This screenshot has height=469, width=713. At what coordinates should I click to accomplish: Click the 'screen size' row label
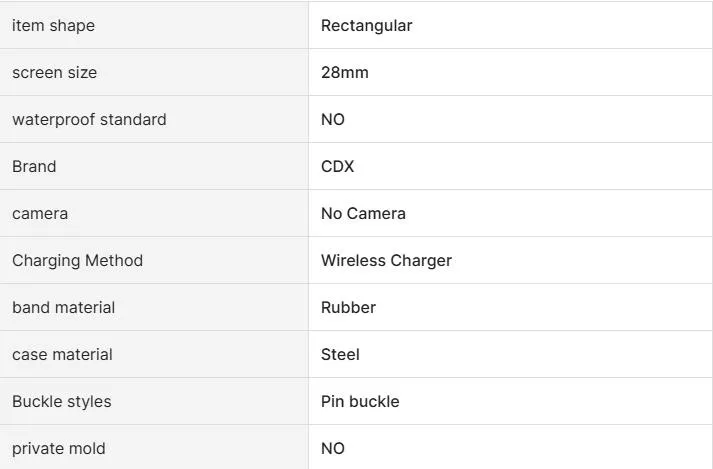click(x=54, y=73)
